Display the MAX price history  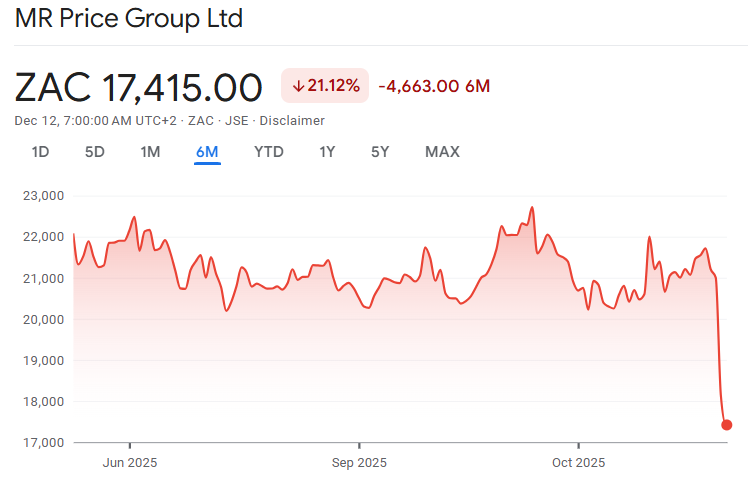point(442,152)
